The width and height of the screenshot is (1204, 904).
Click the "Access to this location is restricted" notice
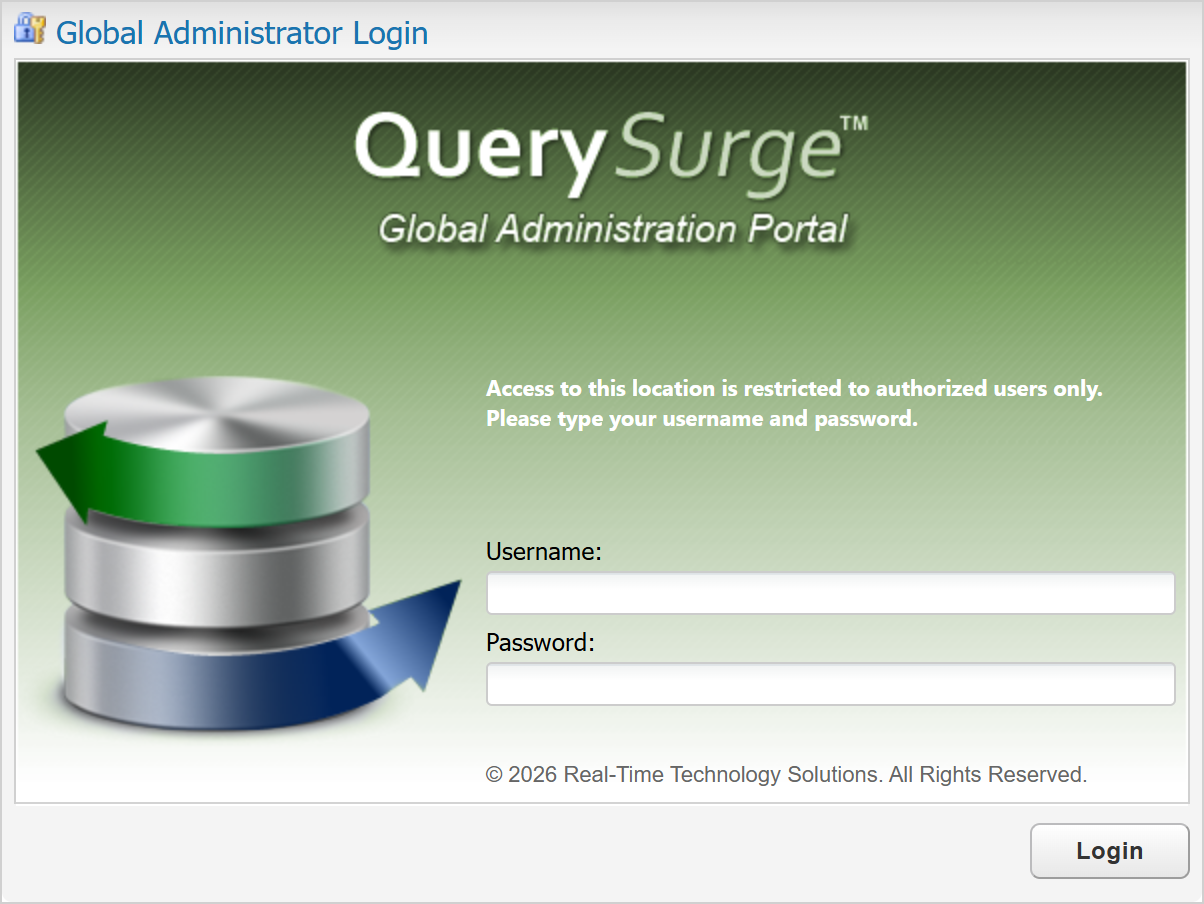click(794, 389)
